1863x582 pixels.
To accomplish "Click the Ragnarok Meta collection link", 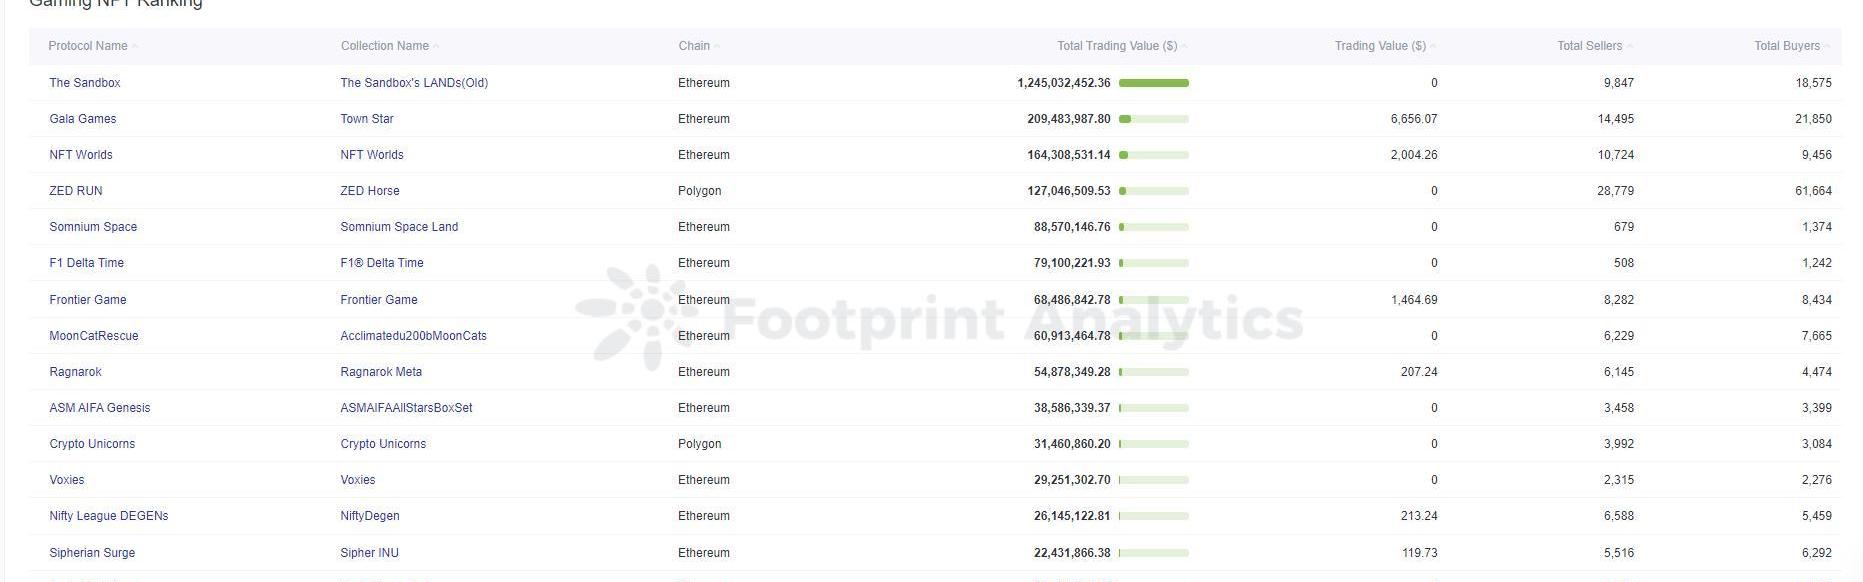I will tap(381, 372).
